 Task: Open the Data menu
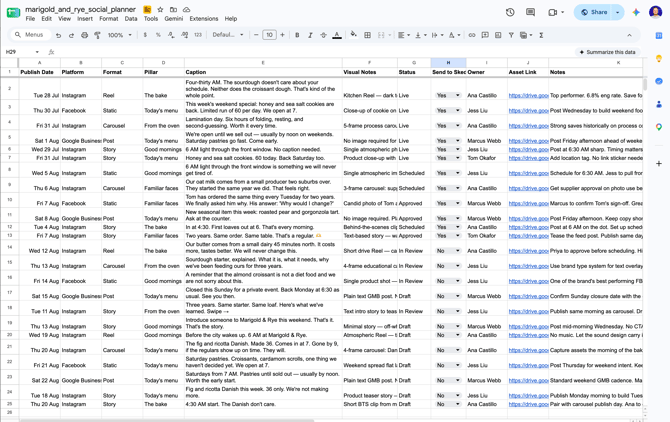tap(131, 19)
